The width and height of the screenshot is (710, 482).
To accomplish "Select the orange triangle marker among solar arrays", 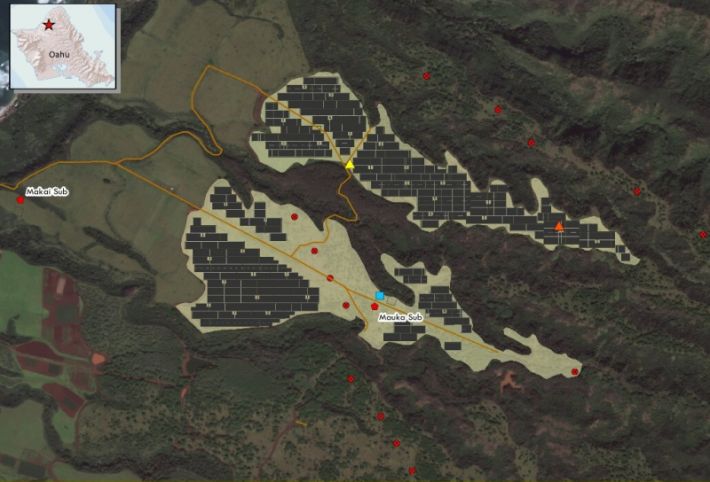I will (559, 226).
